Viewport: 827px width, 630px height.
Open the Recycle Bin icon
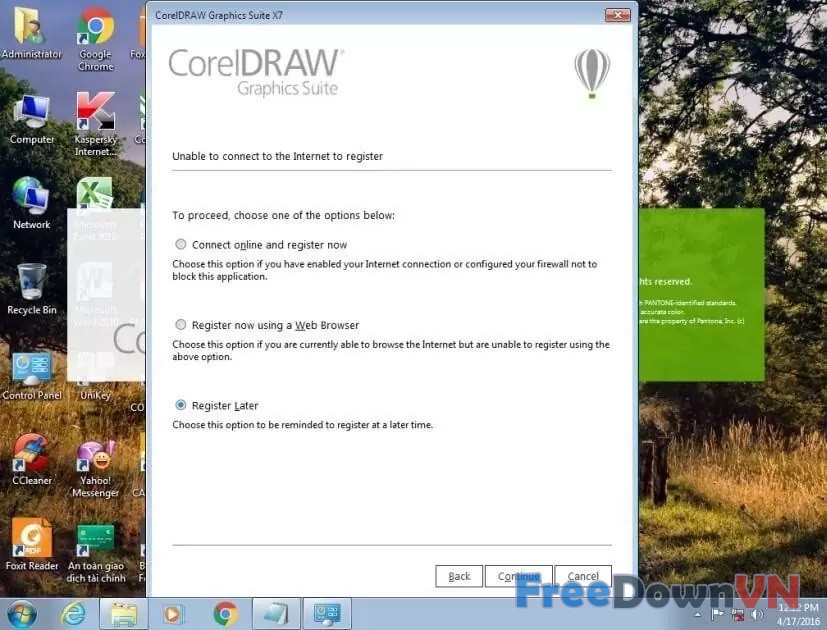(x=31, y=285)
